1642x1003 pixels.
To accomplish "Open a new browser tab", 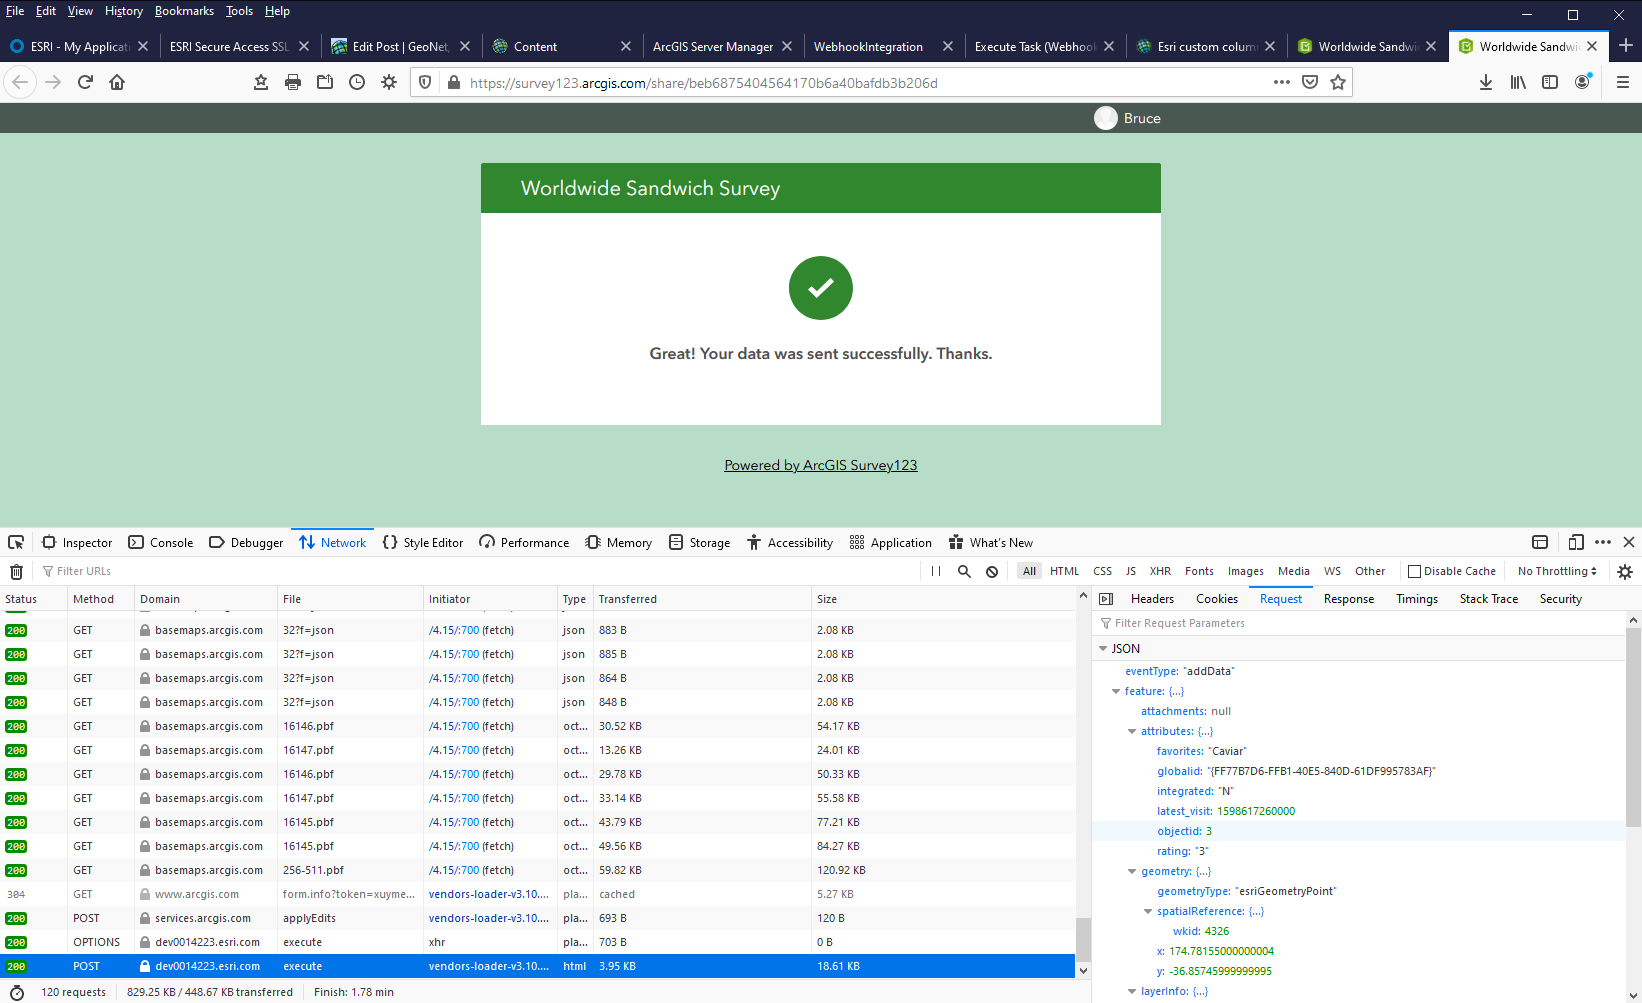I will tap(1626, 45).
